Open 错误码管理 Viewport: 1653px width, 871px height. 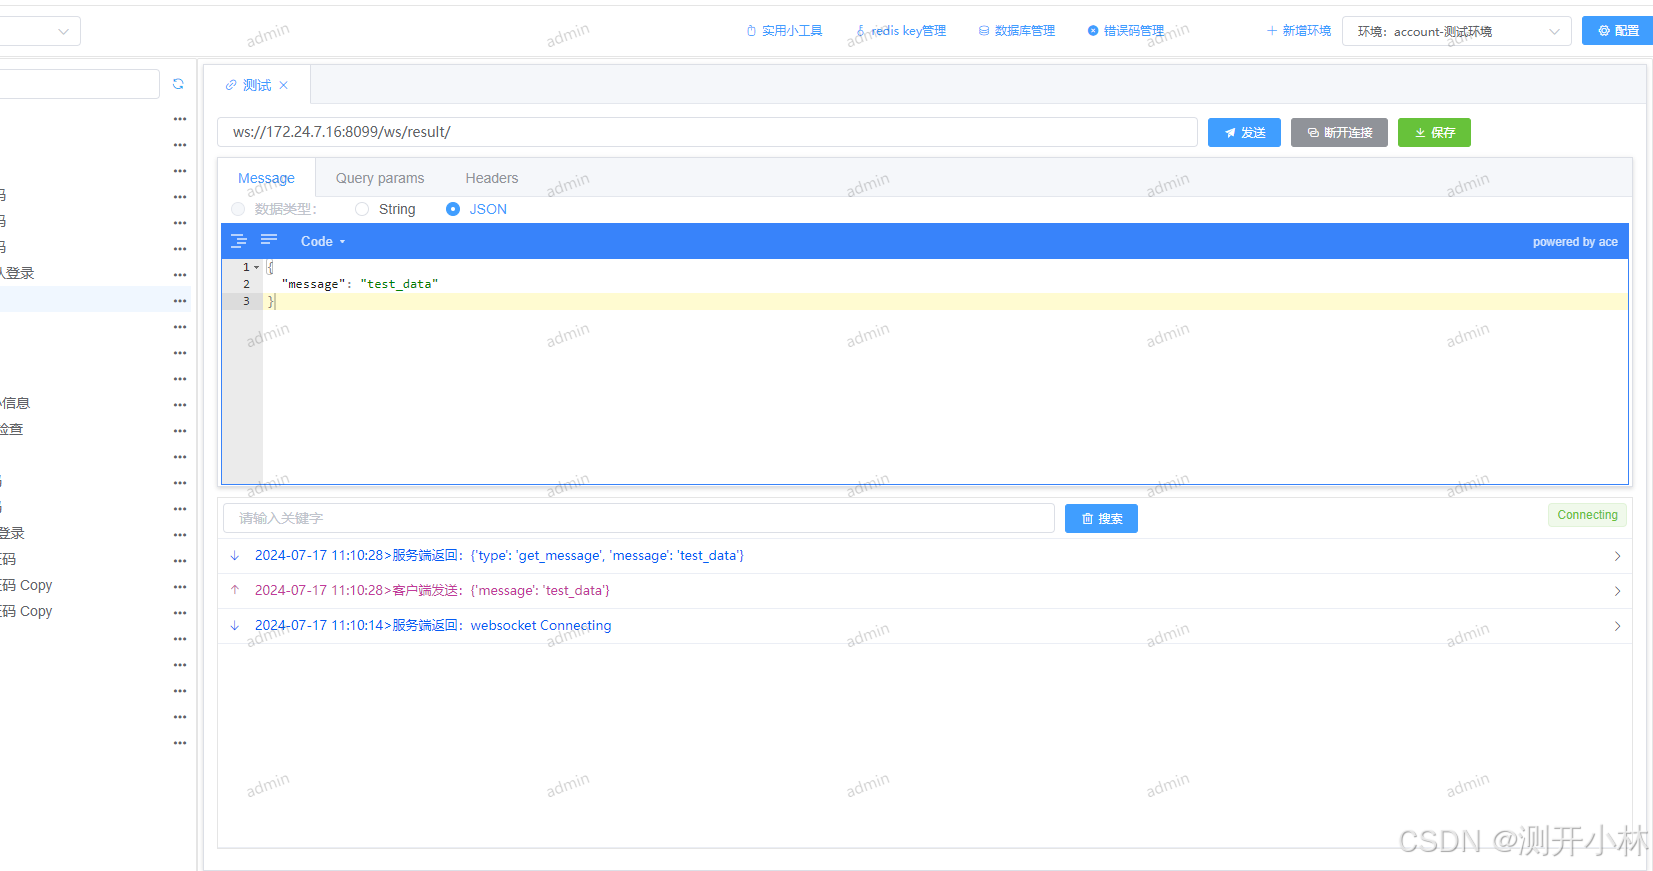tap(1126, 31)
